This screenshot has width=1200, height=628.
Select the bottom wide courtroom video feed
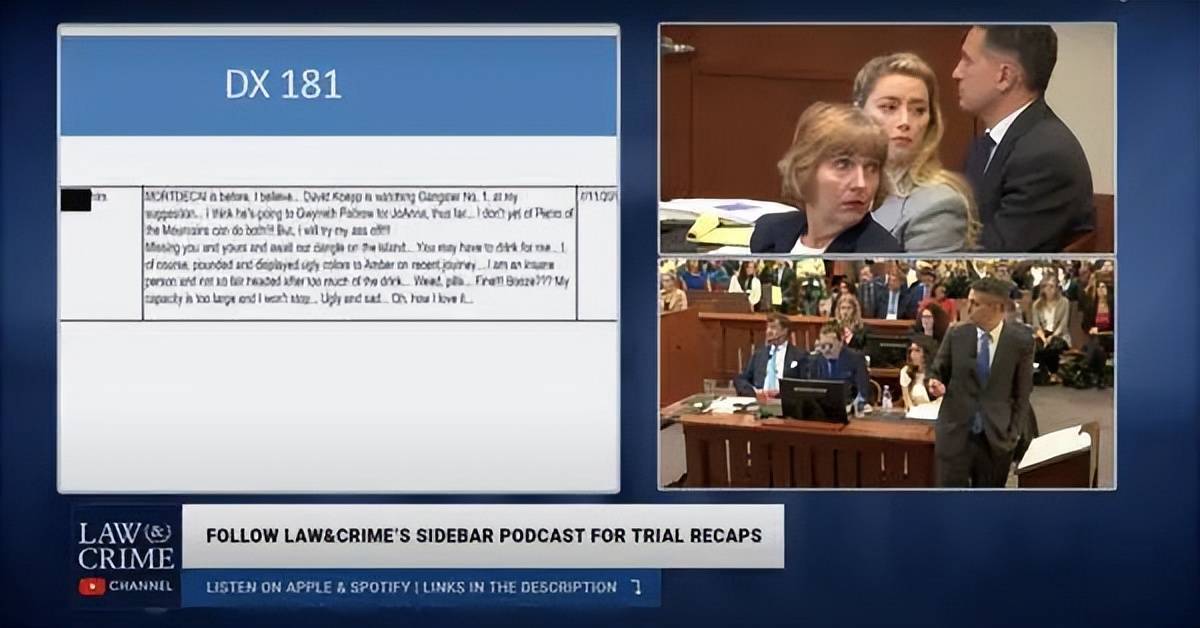pos(887,374)
